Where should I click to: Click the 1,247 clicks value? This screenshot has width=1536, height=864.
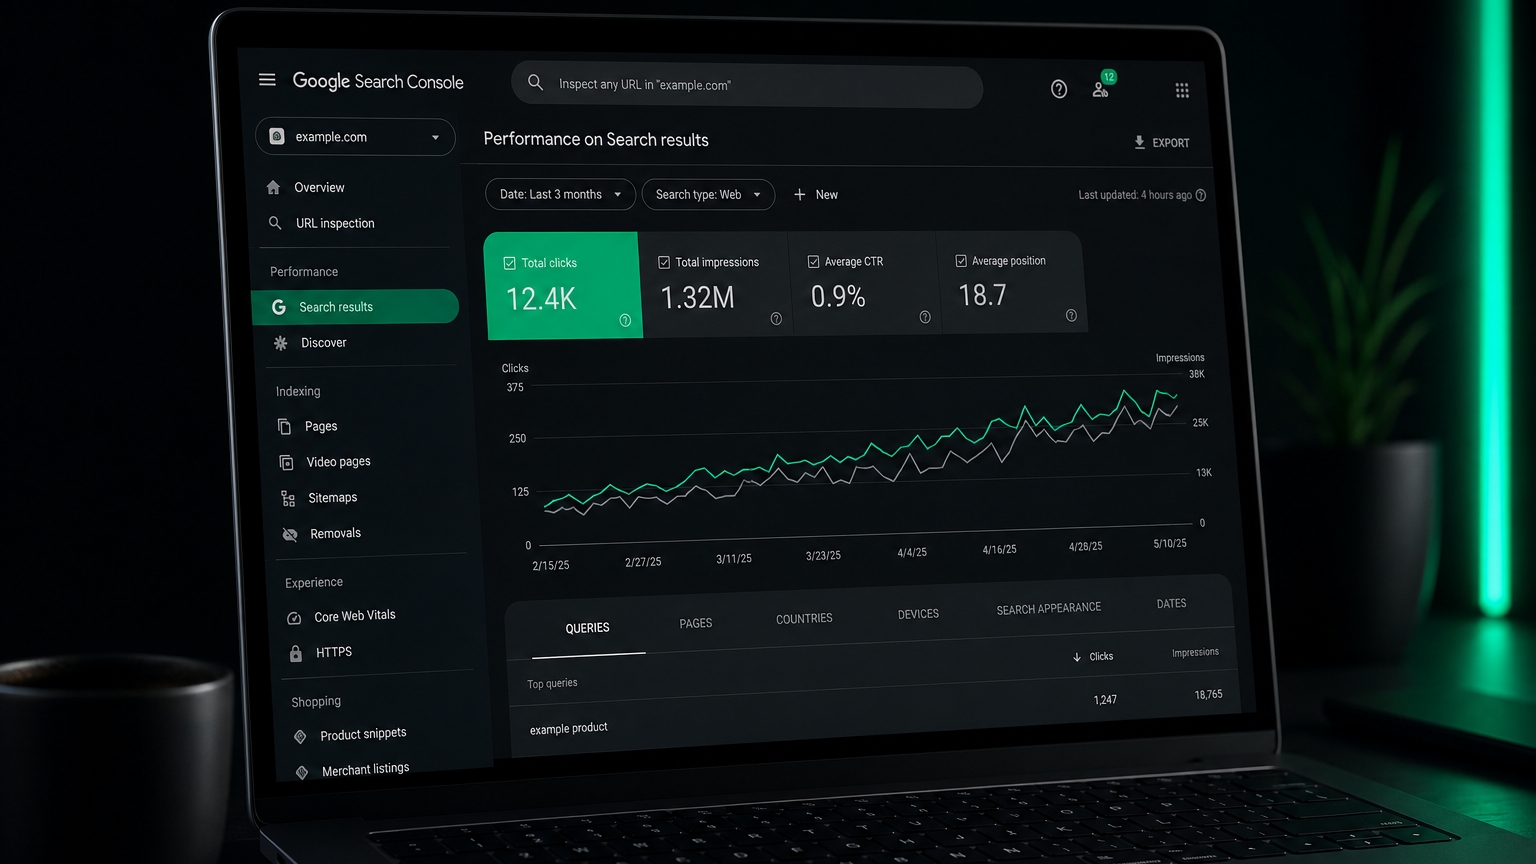click(x=1105, y=699)
